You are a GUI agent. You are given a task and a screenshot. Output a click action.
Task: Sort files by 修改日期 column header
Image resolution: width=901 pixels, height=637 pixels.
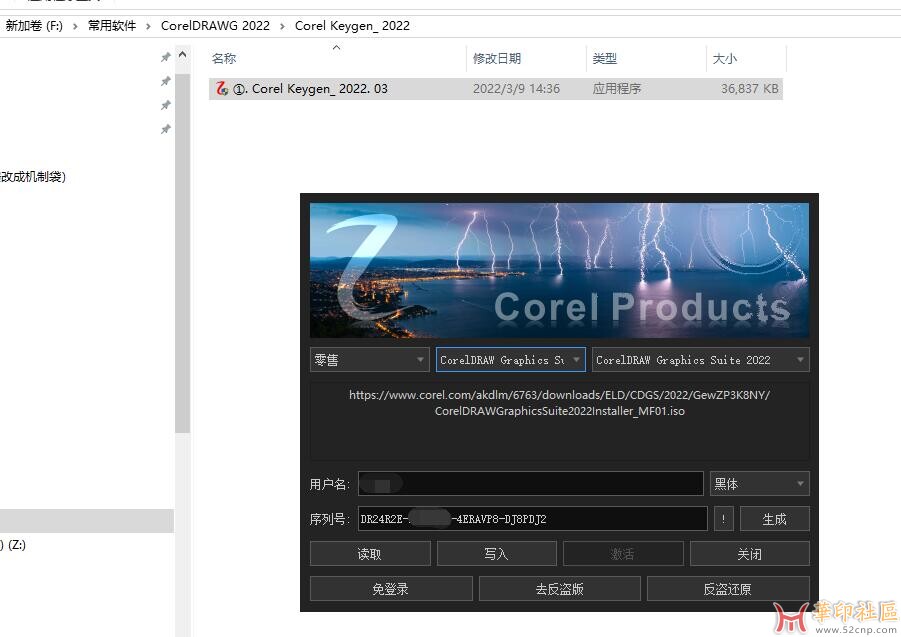coord(496,59)
